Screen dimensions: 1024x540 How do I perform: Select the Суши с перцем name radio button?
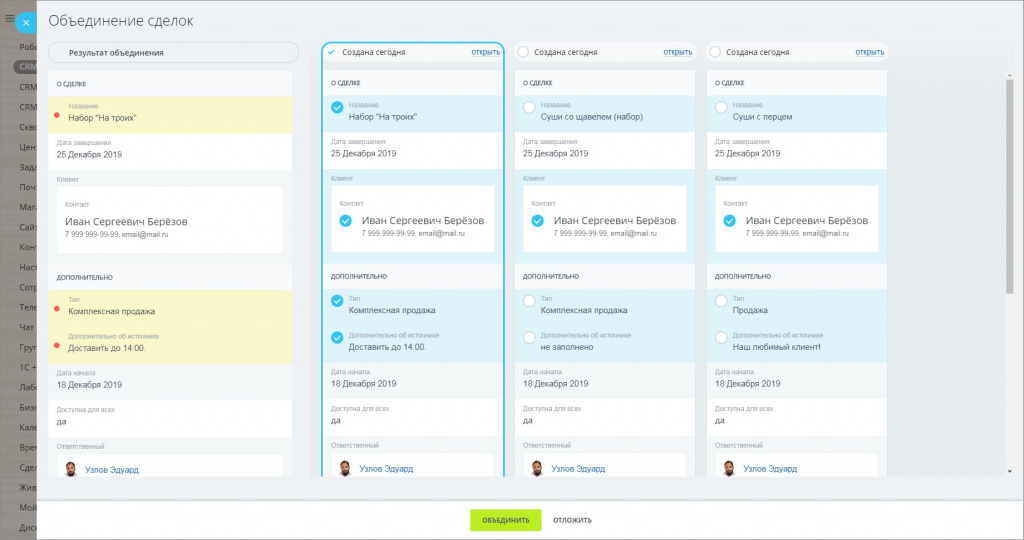click(x=722, y=108)
